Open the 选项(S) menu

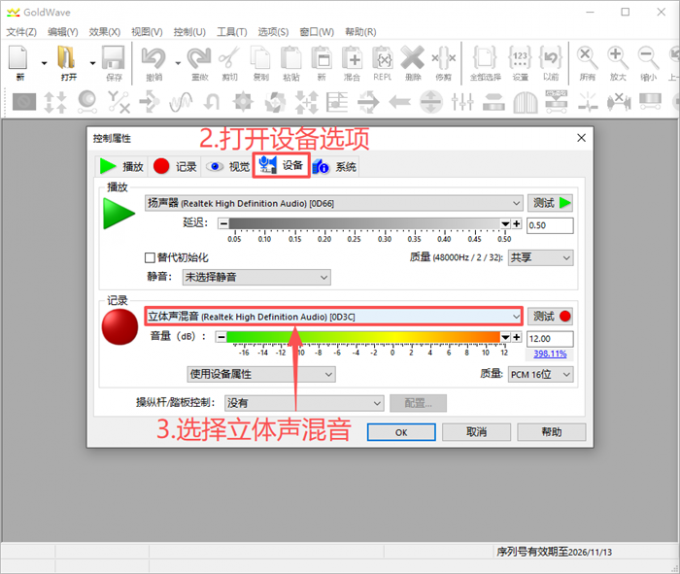click(x=273, y=32)
